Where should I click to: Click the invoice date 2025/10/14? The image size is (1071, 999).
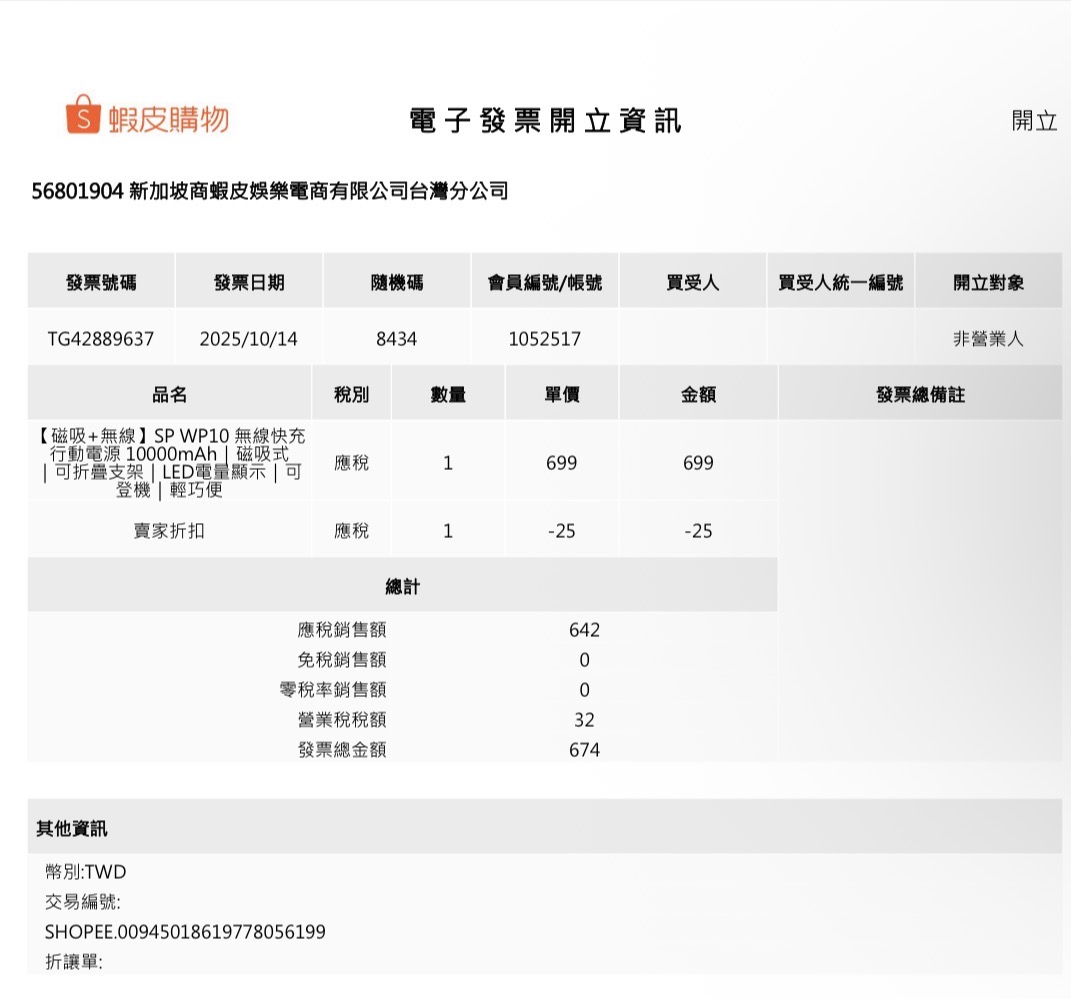pyautogui.click(x=249, y=339)
